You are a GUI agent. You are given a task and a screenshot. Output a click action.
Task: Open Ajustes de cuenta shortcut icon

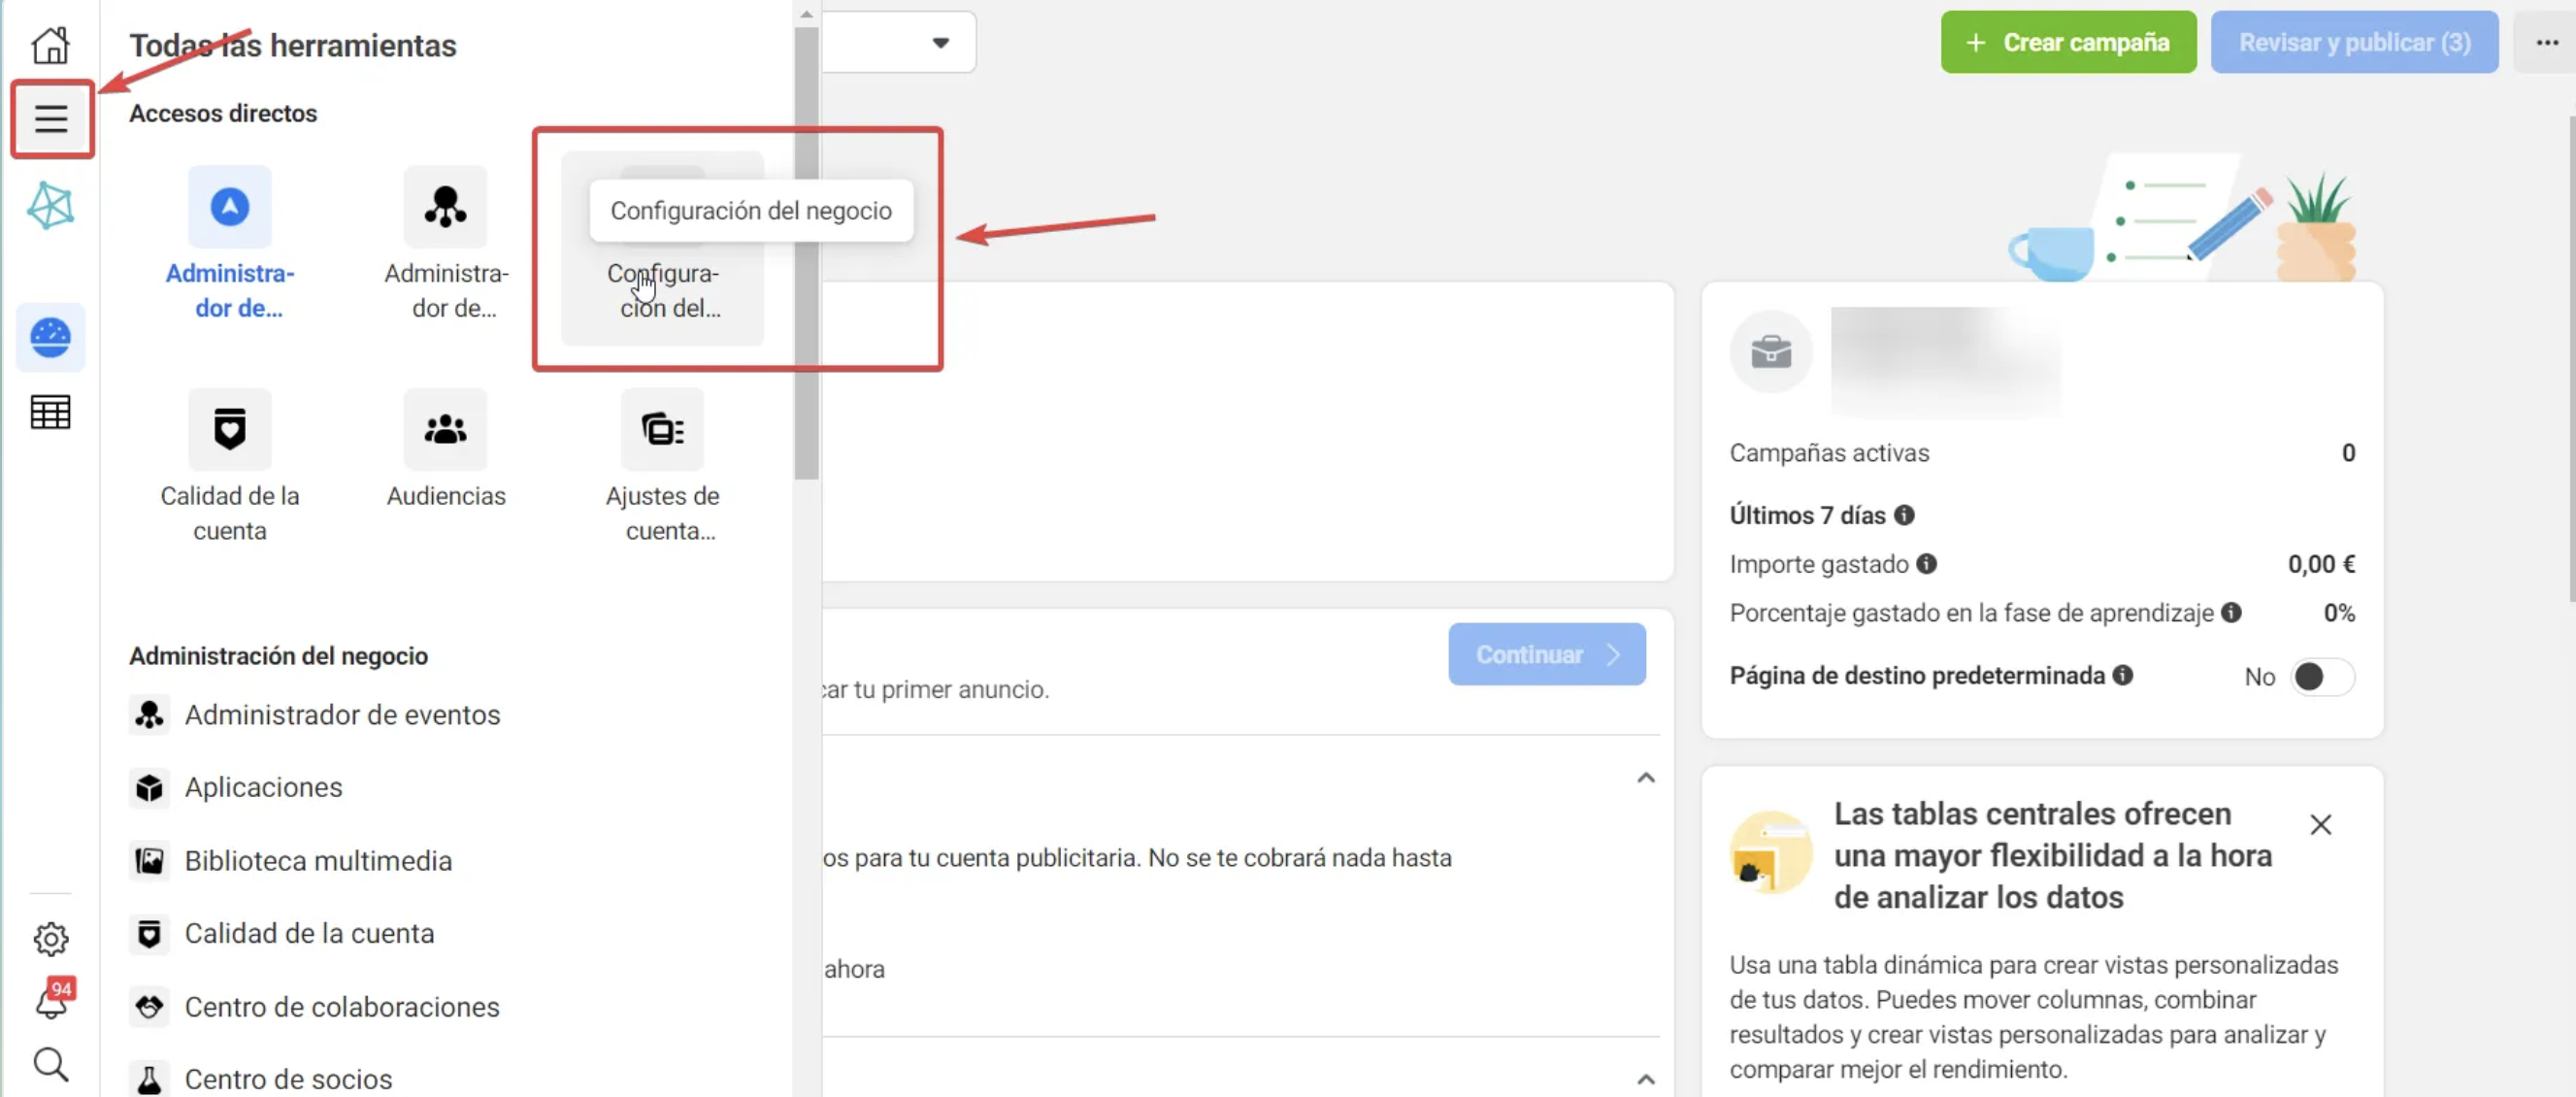click(662, 430)
